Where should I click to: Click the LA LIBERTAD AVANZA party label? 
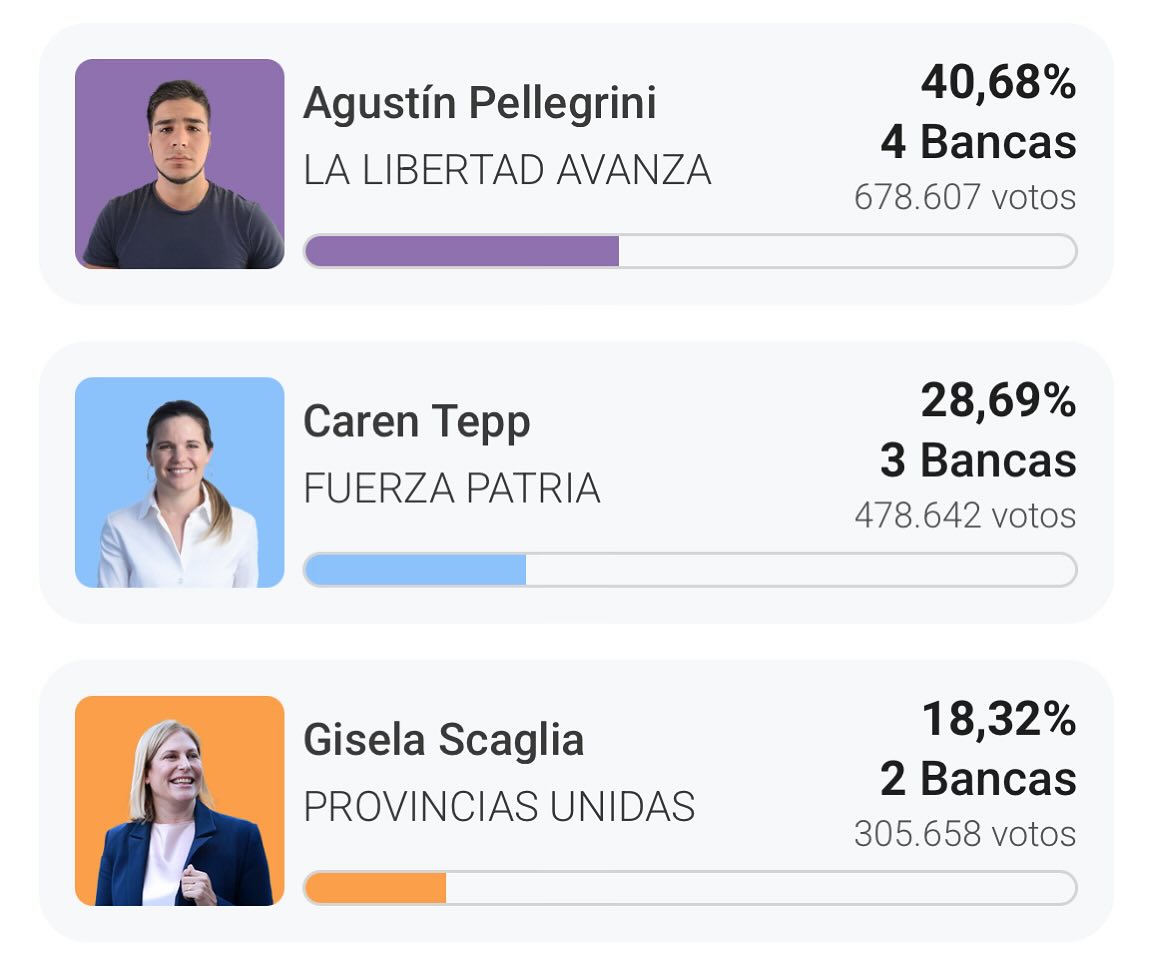point(507,171)
